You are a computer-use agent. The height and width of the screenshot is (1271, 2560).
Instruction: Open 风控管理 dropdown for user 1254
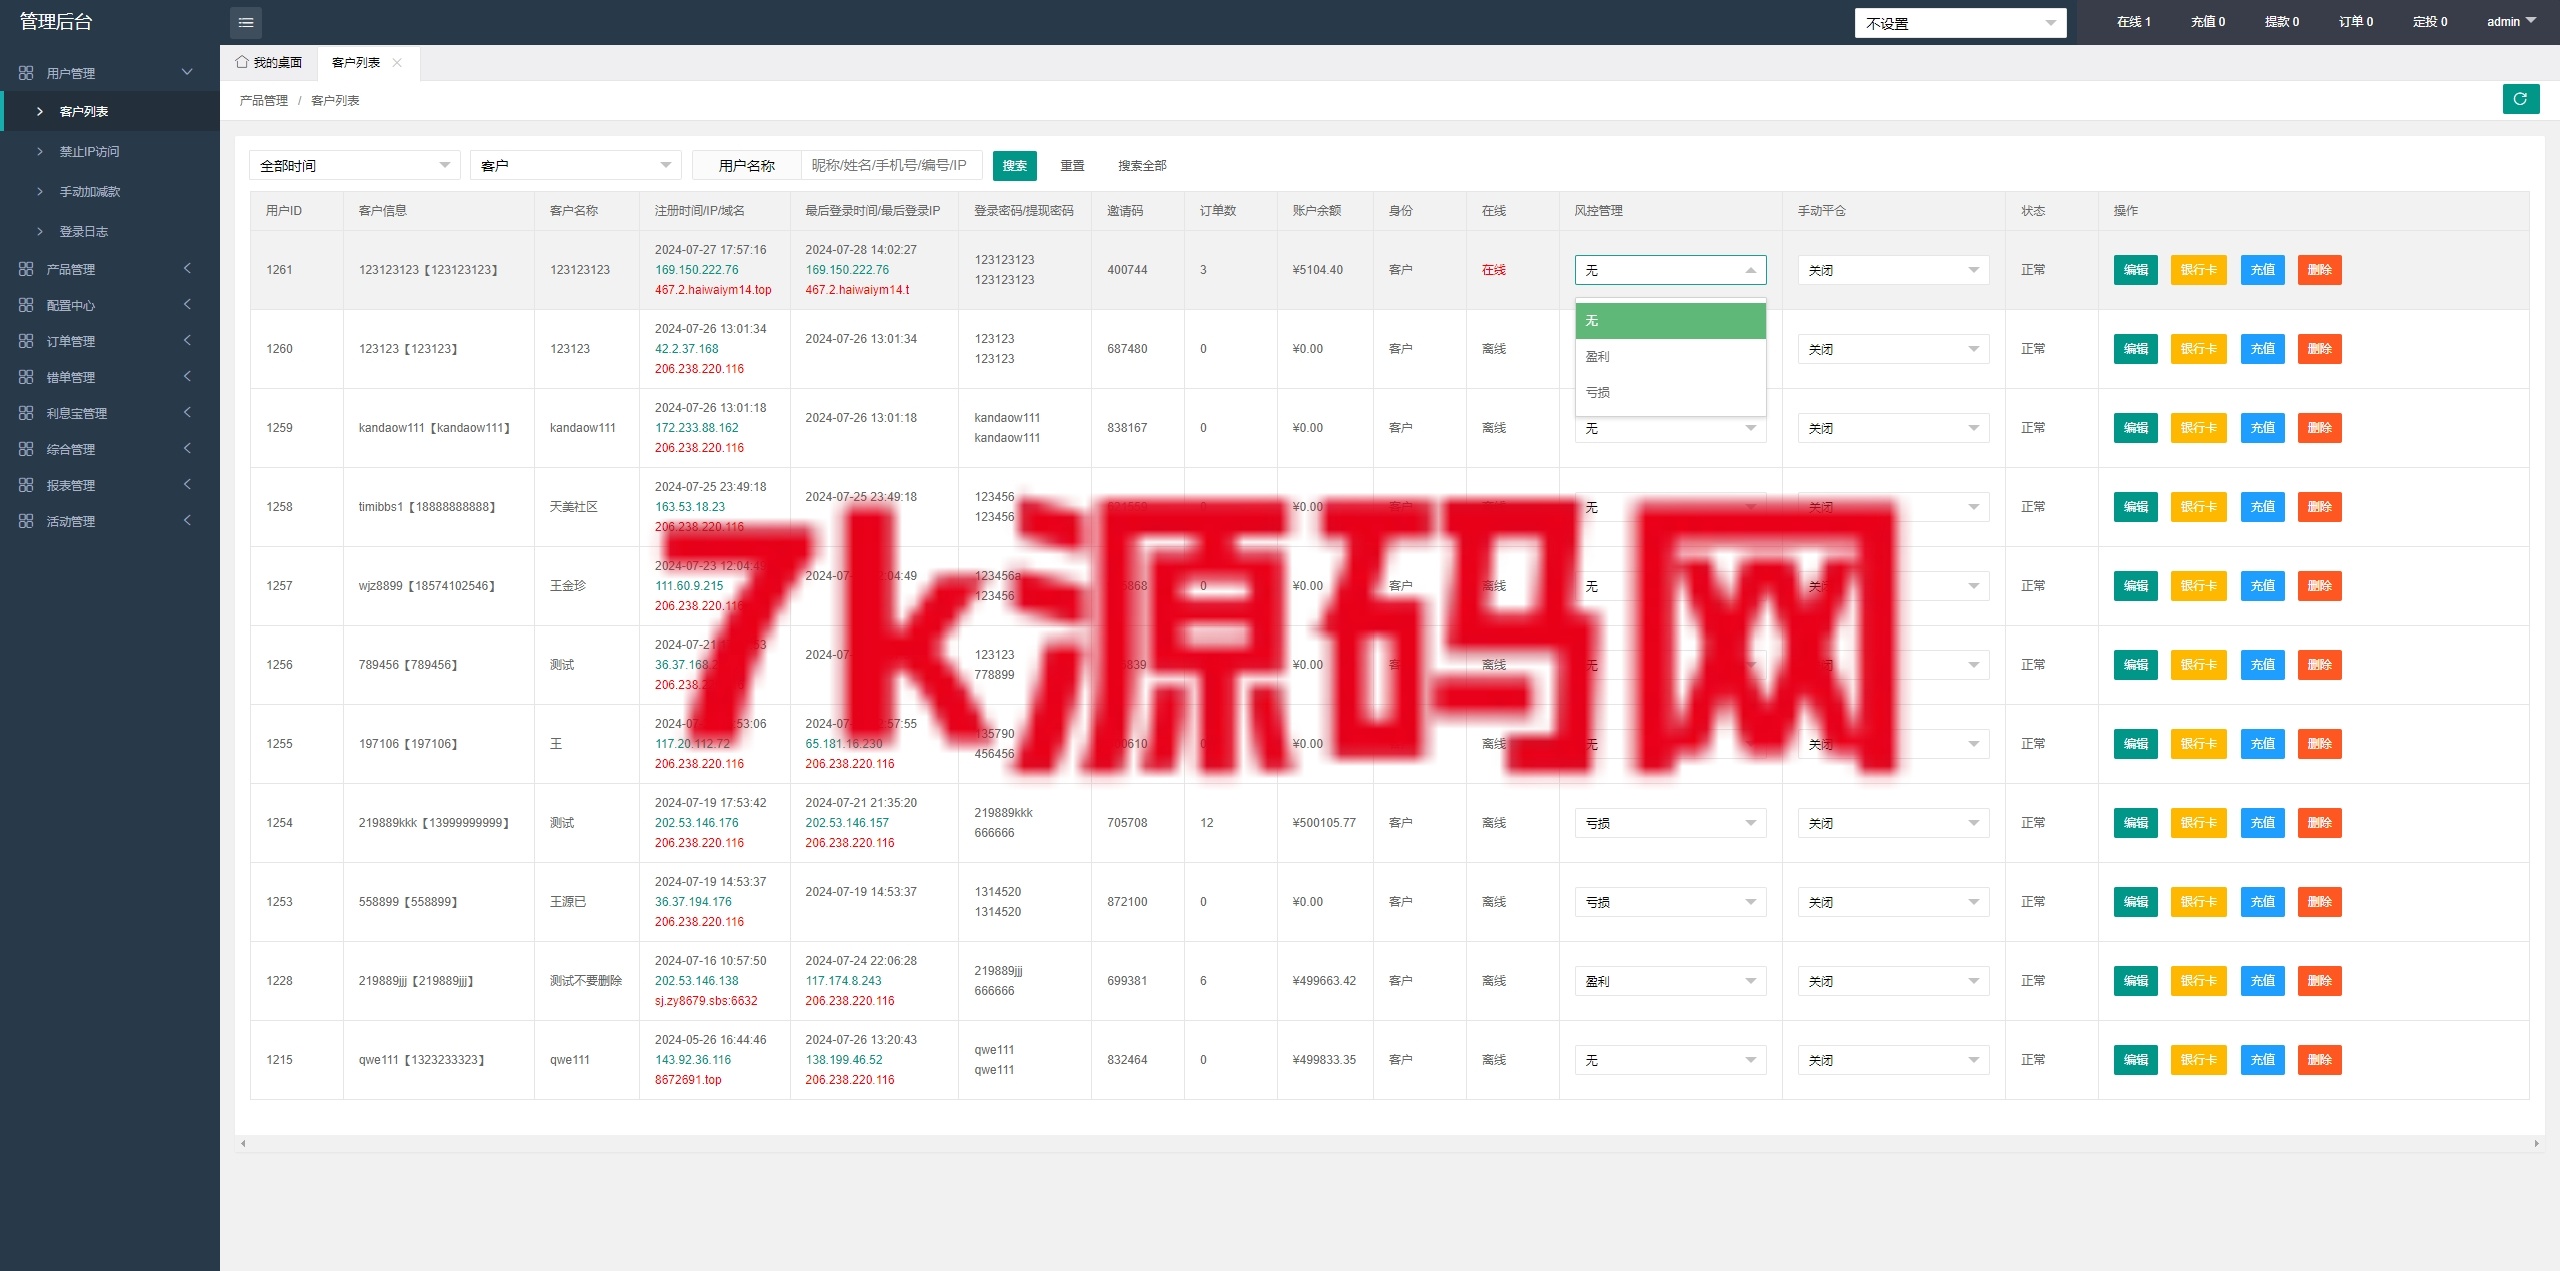pyautogui.click(x=1670, y=823)
